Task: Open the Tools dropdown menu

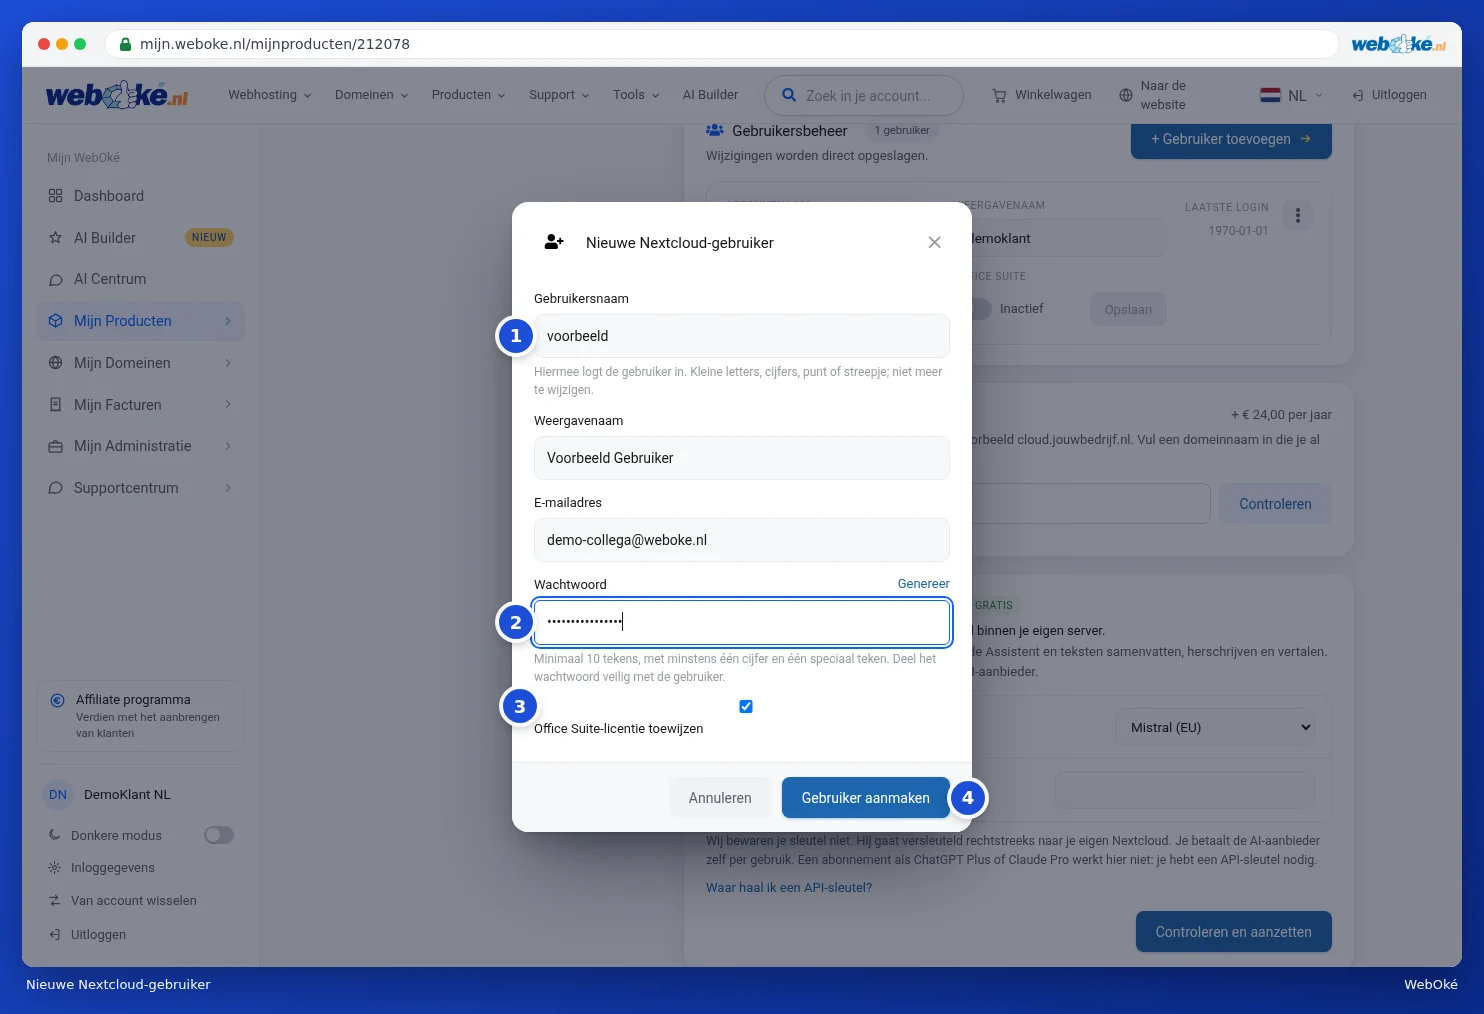Action: point(636,95)
